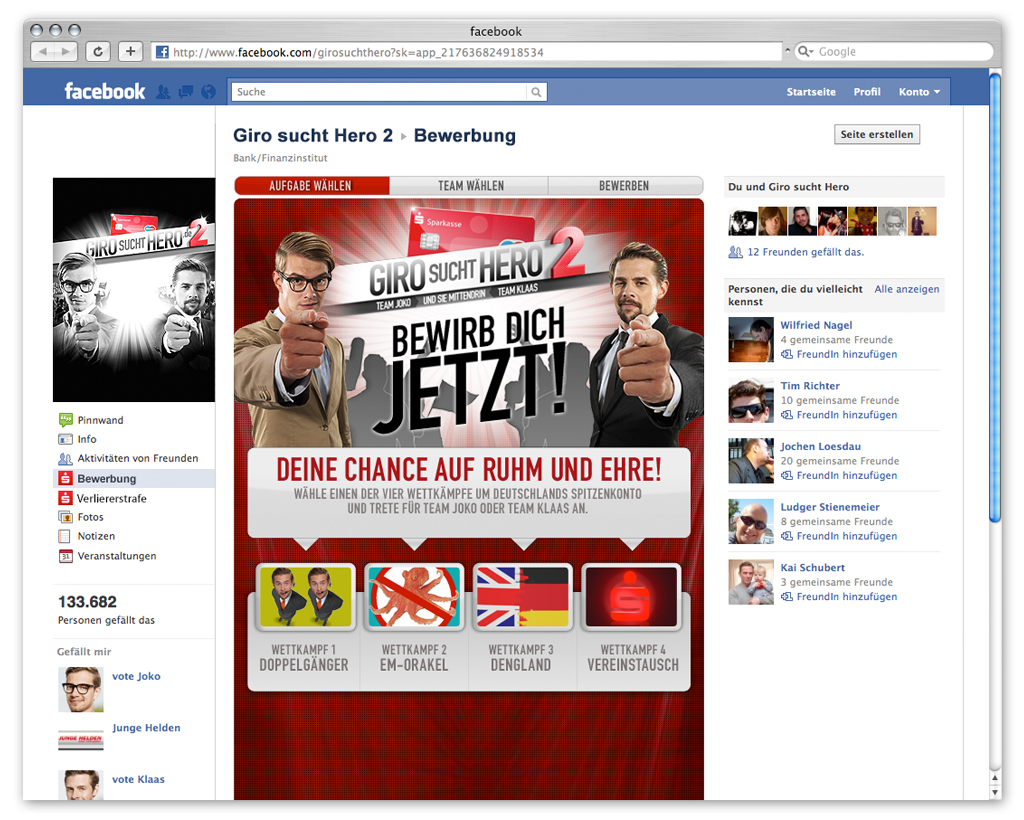Screen dimensions: 1024x820
Task: Open Verliererstrafe in the left sidebar
Action: (x=111, y=498)
